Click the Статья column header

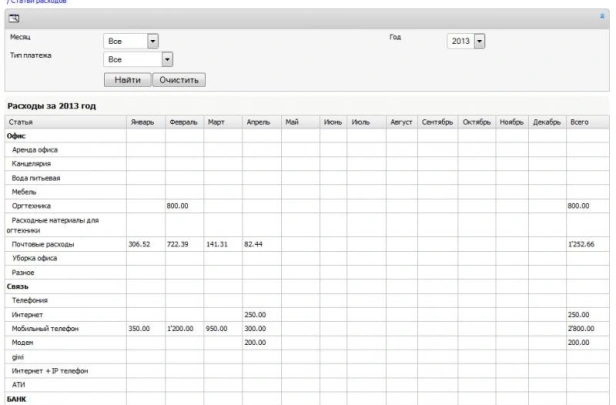[x=21, y=121]
